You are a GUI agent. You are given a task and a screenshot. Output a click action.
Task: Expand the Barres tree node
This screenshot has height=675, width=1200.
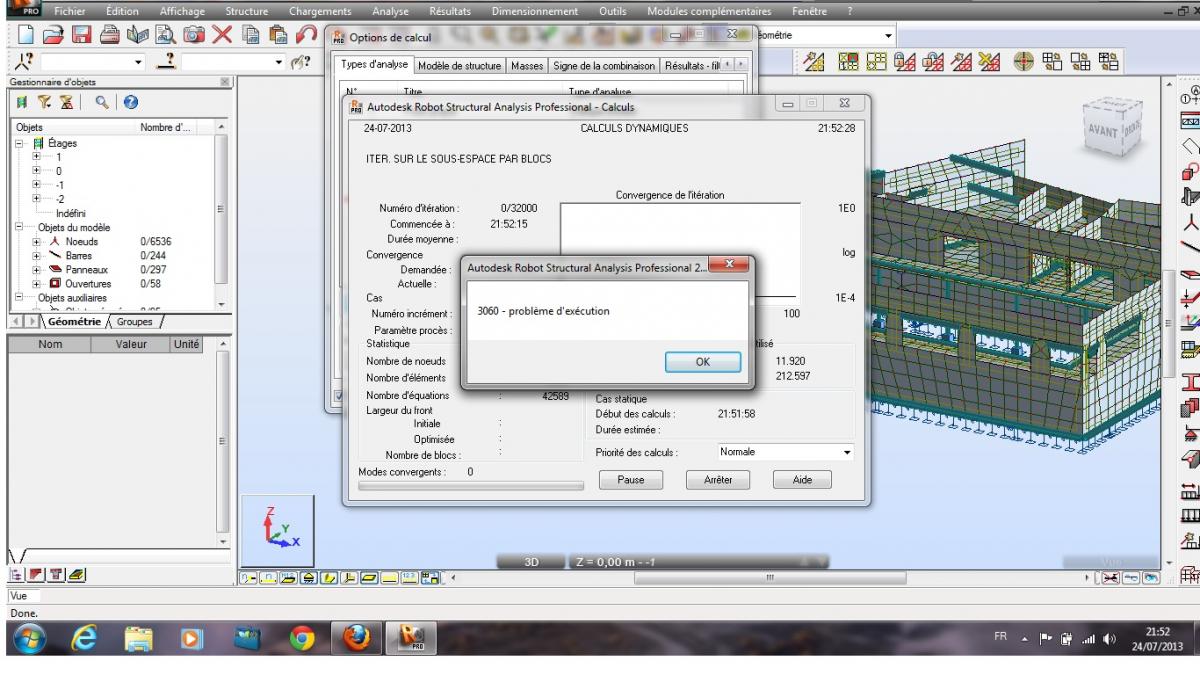coord(37,255)
